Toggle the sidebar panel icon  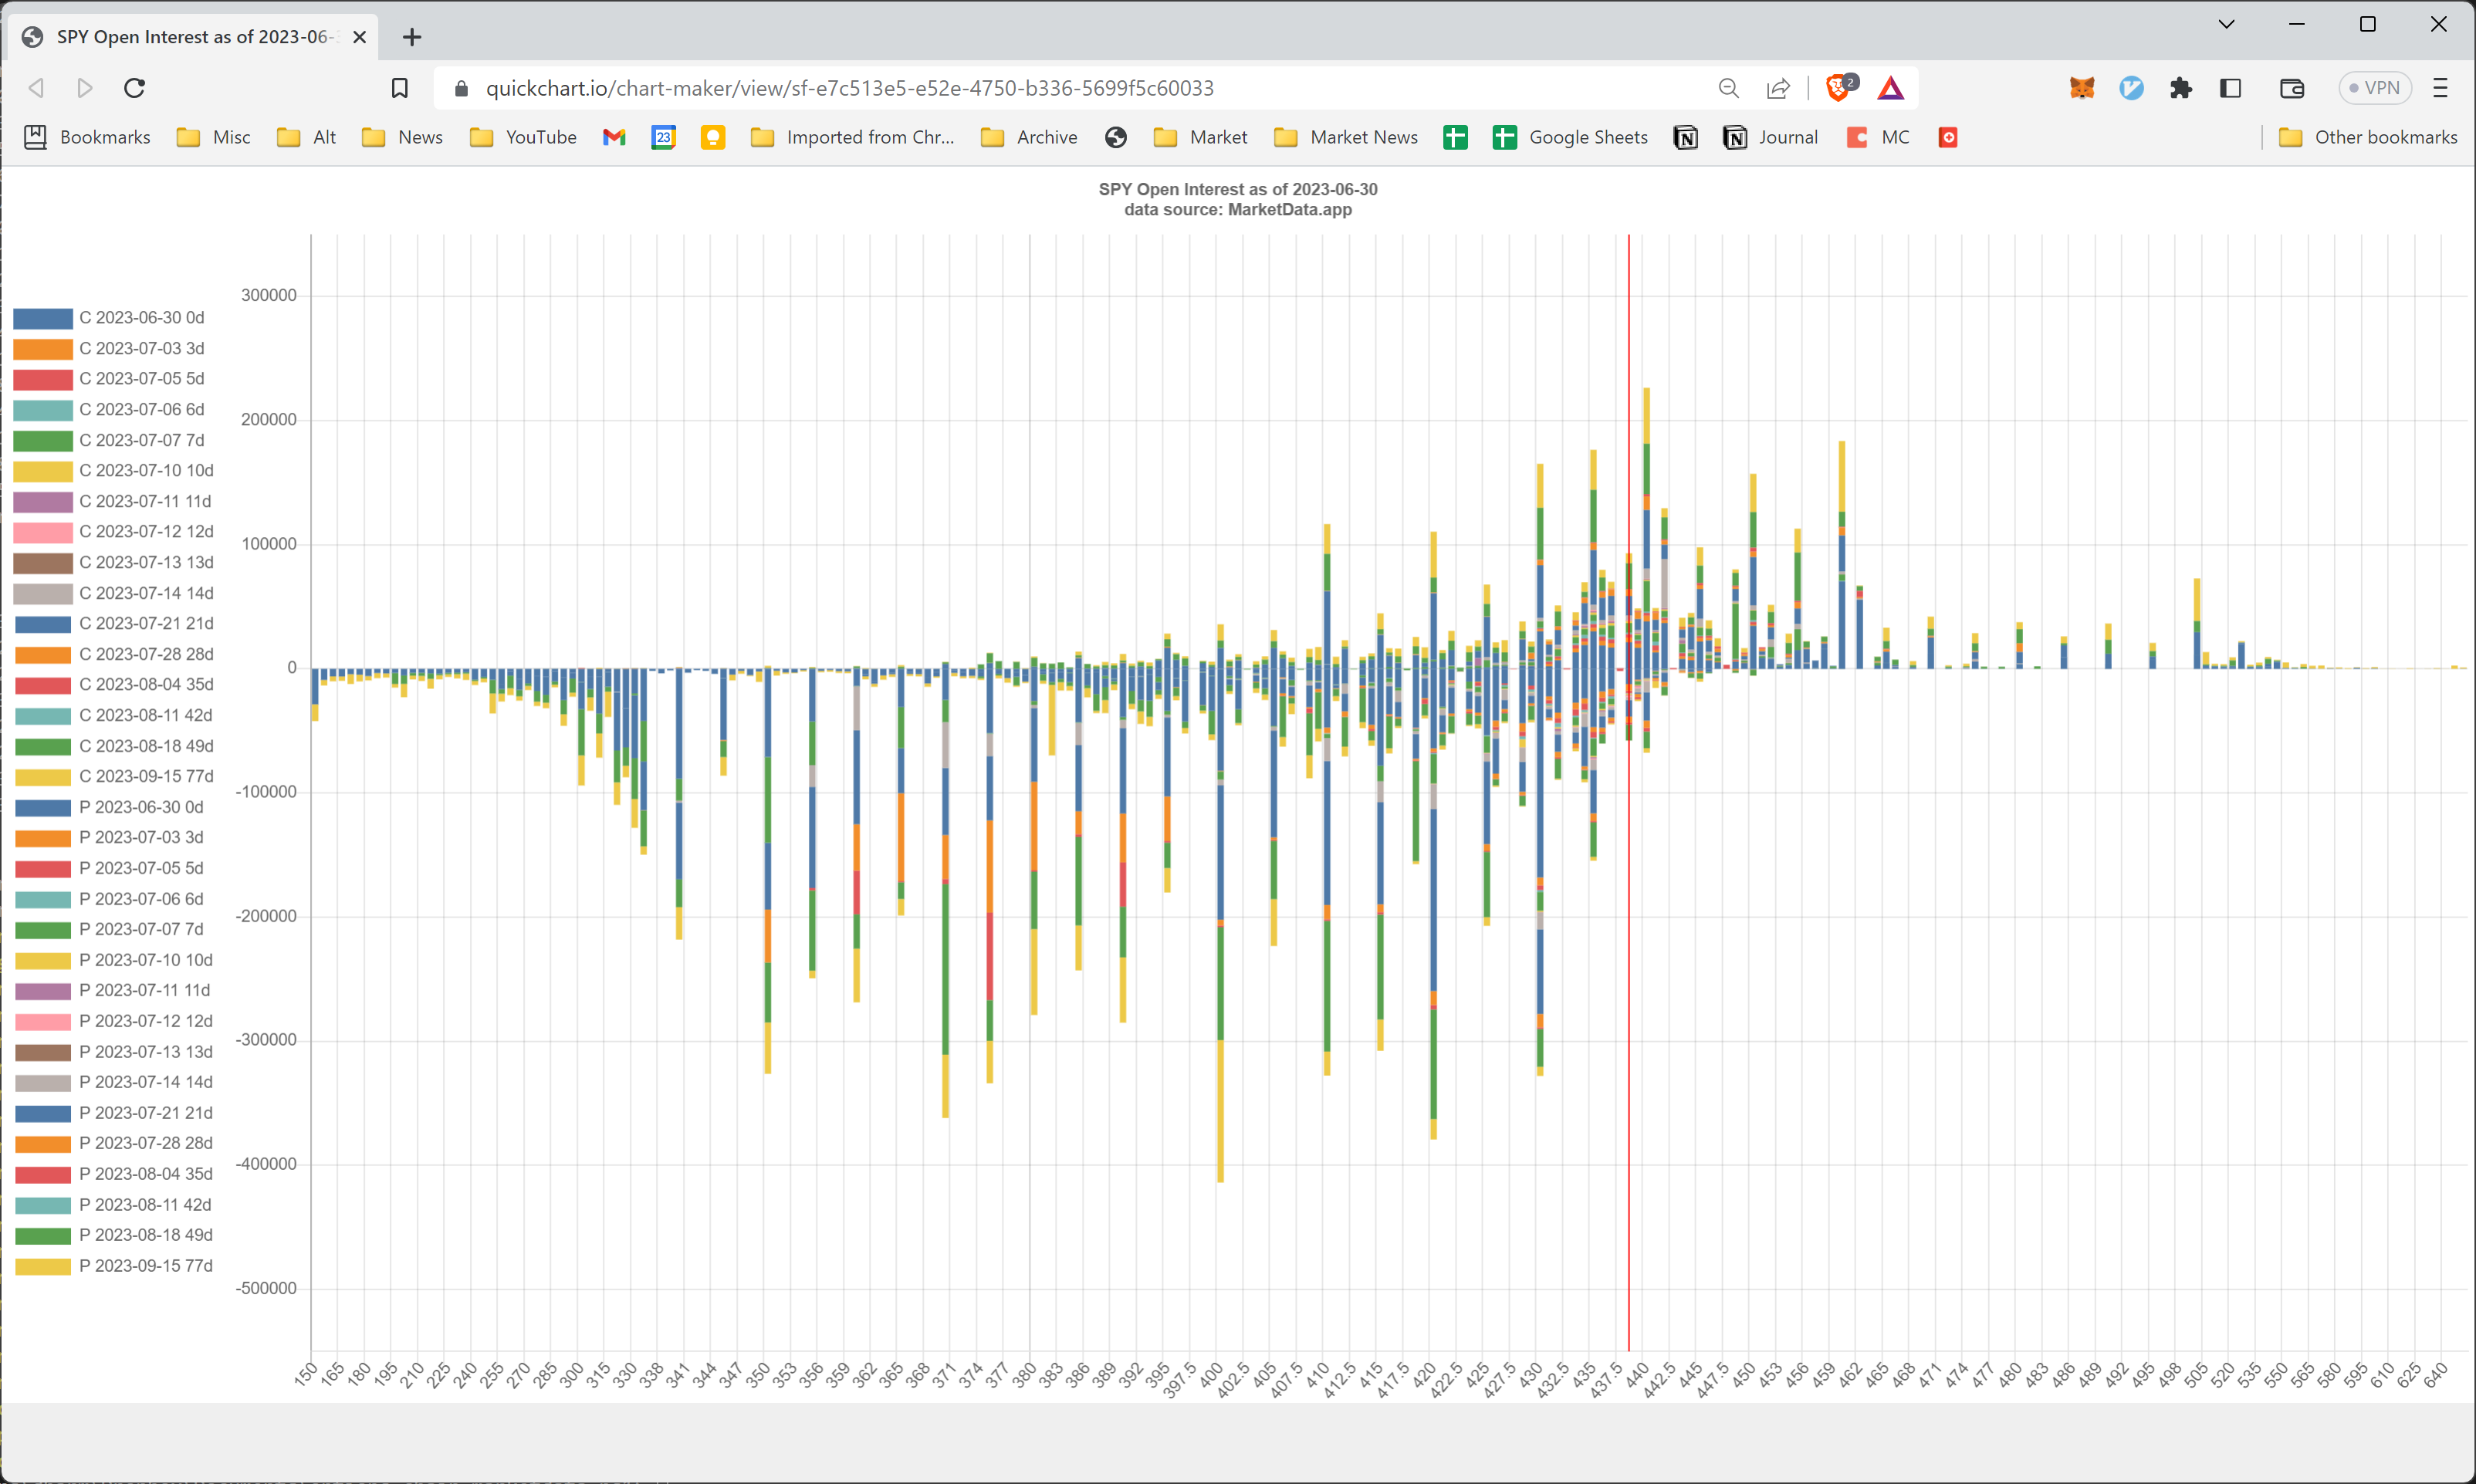click(x=2231, y=88)
